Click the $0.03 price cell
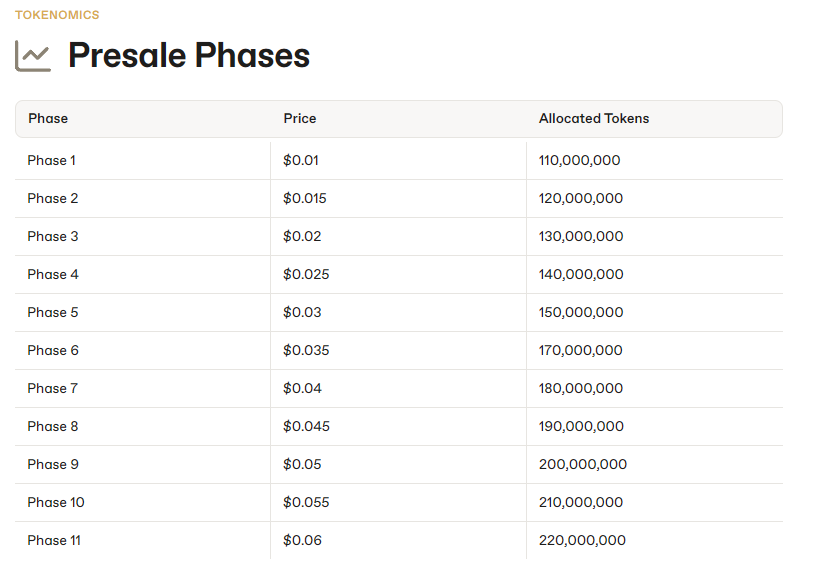The height and width of the screenshot is (577, 816). (x=302, y=312)
